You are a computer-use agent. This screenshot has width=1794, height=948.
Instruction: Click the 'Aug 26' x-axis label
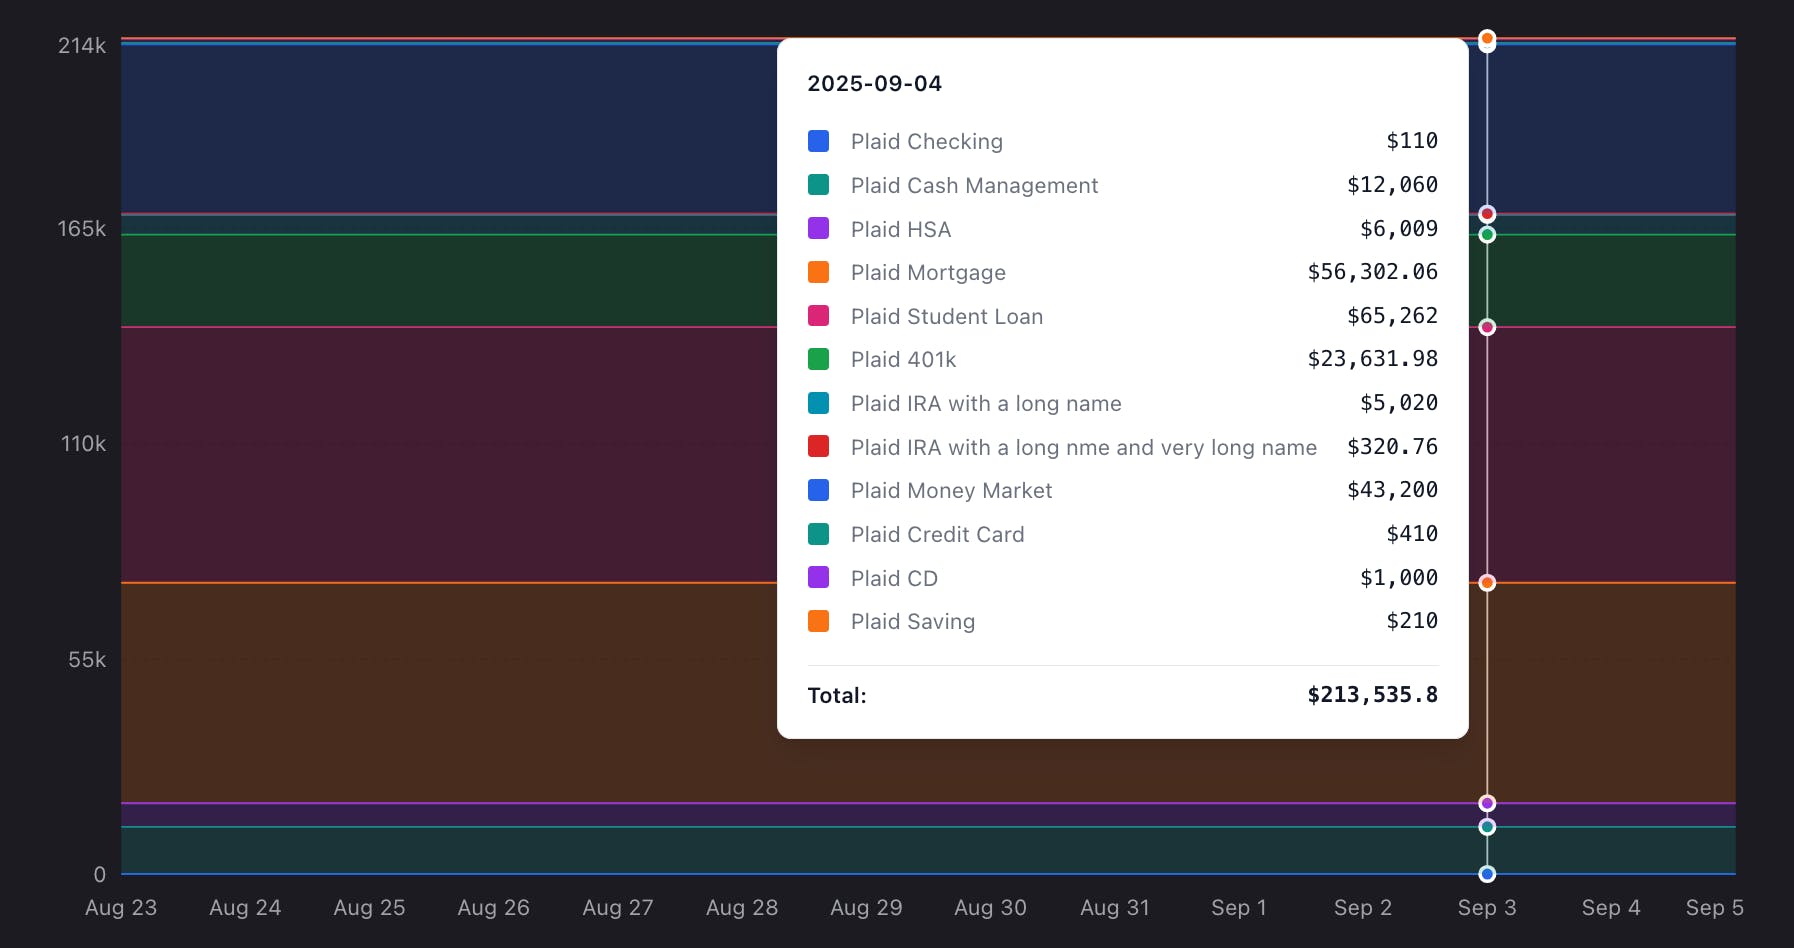click(x=493, y=908)
